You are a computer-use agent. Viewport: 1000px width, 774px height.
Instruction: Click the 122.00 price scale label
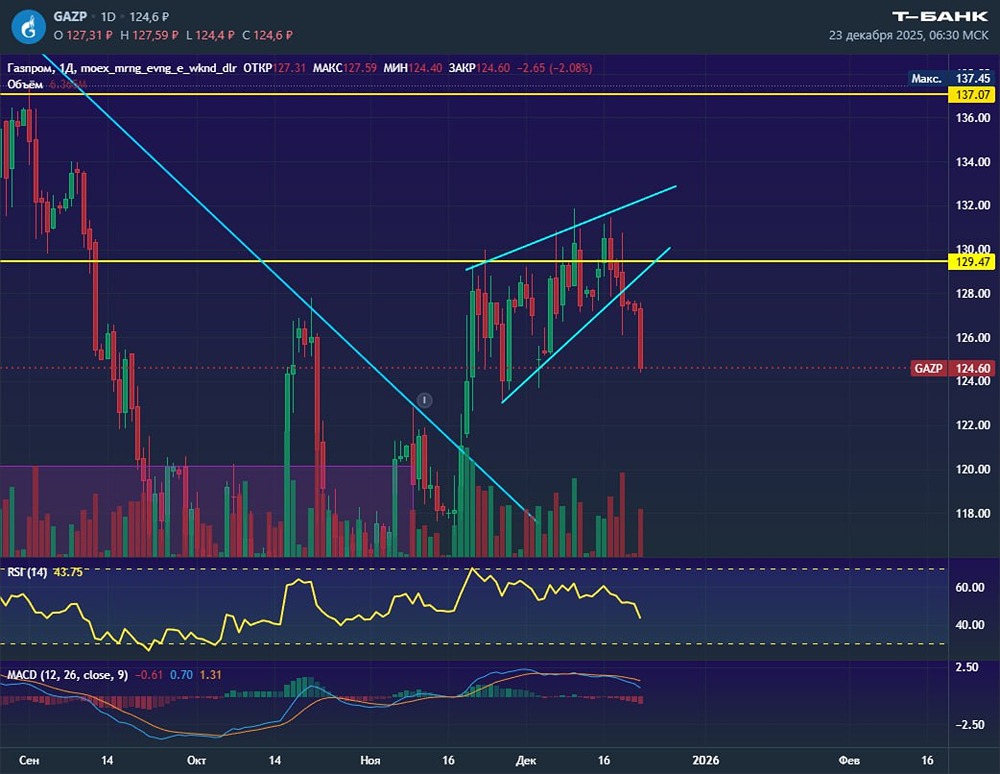pos(973,425)
